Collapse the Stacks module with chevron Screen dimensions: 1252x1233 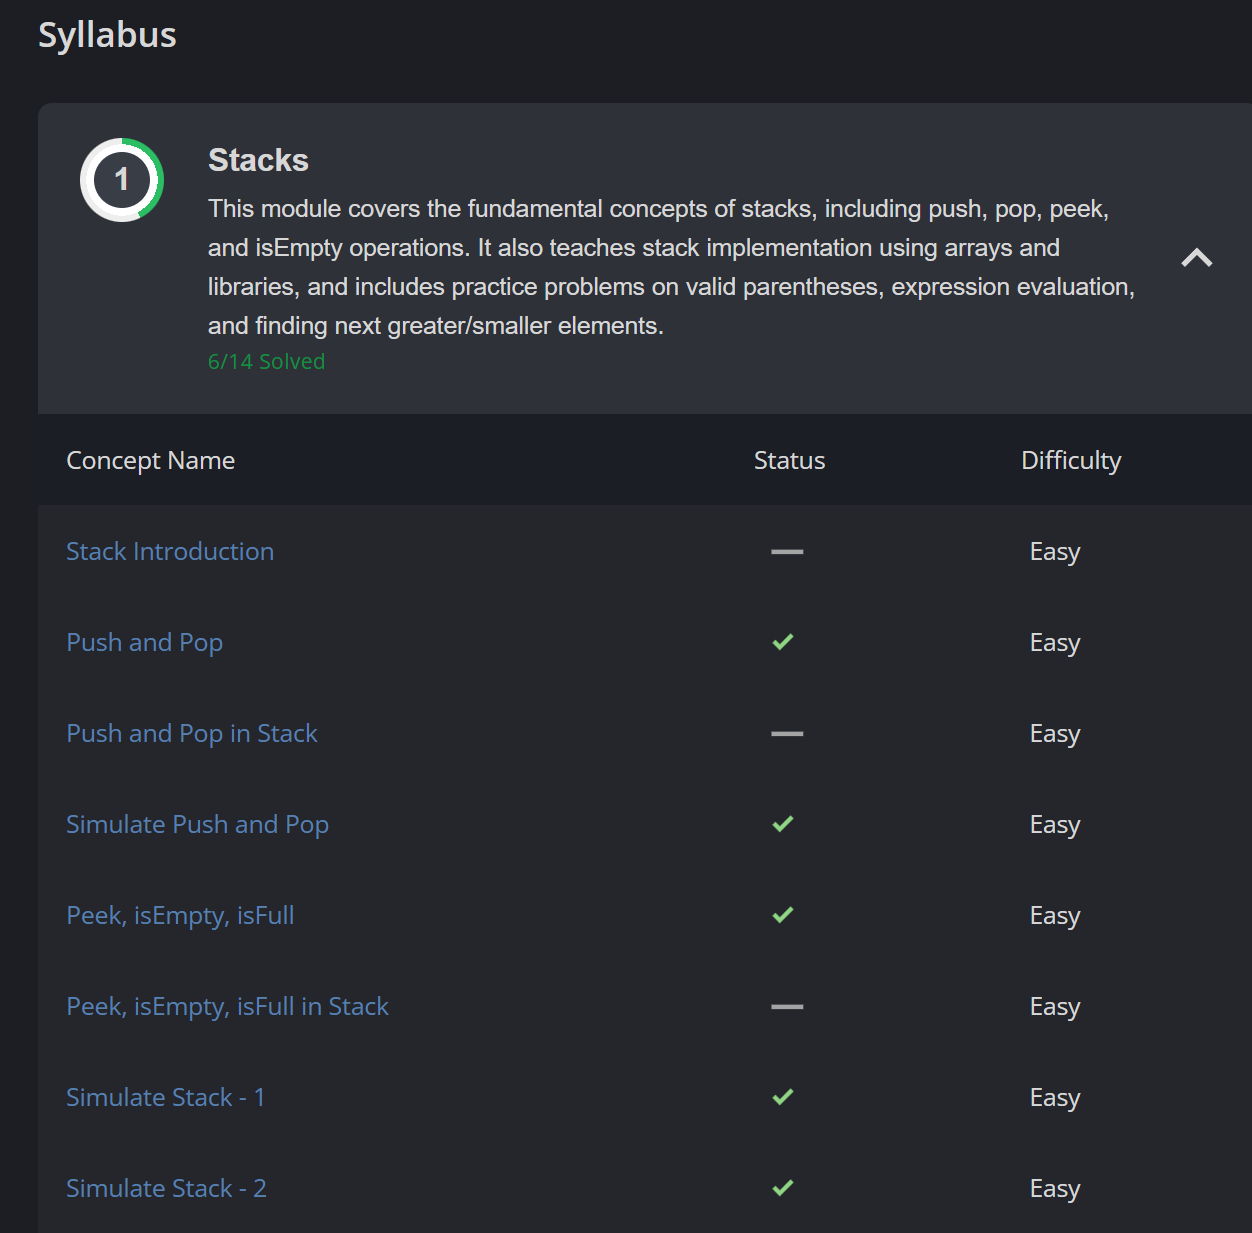(x=1197, y=258)
